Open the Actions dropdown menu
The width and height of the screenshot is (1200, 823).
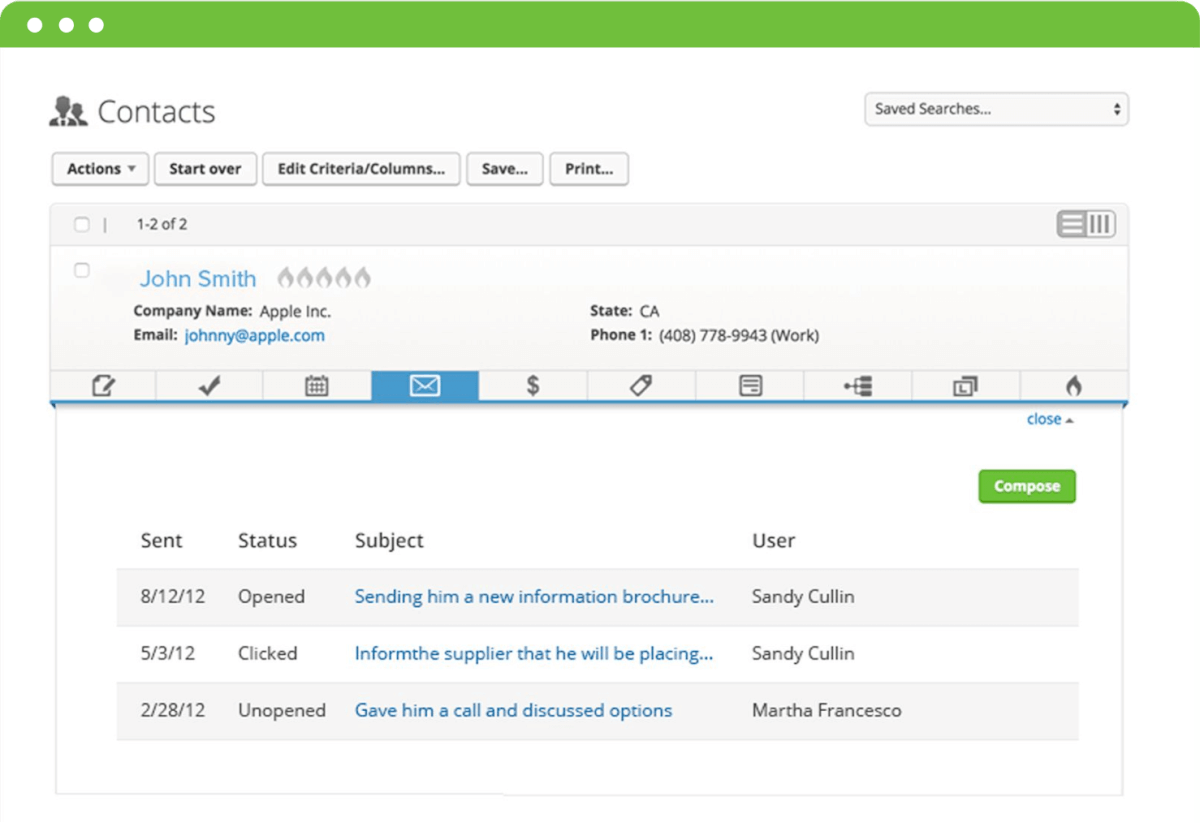[x=99, y=169]
